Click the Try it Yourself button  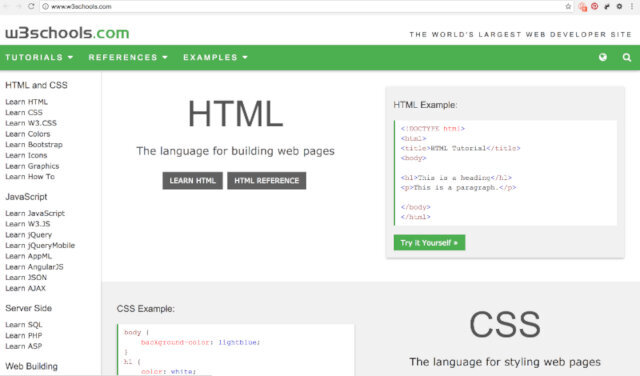429,243
